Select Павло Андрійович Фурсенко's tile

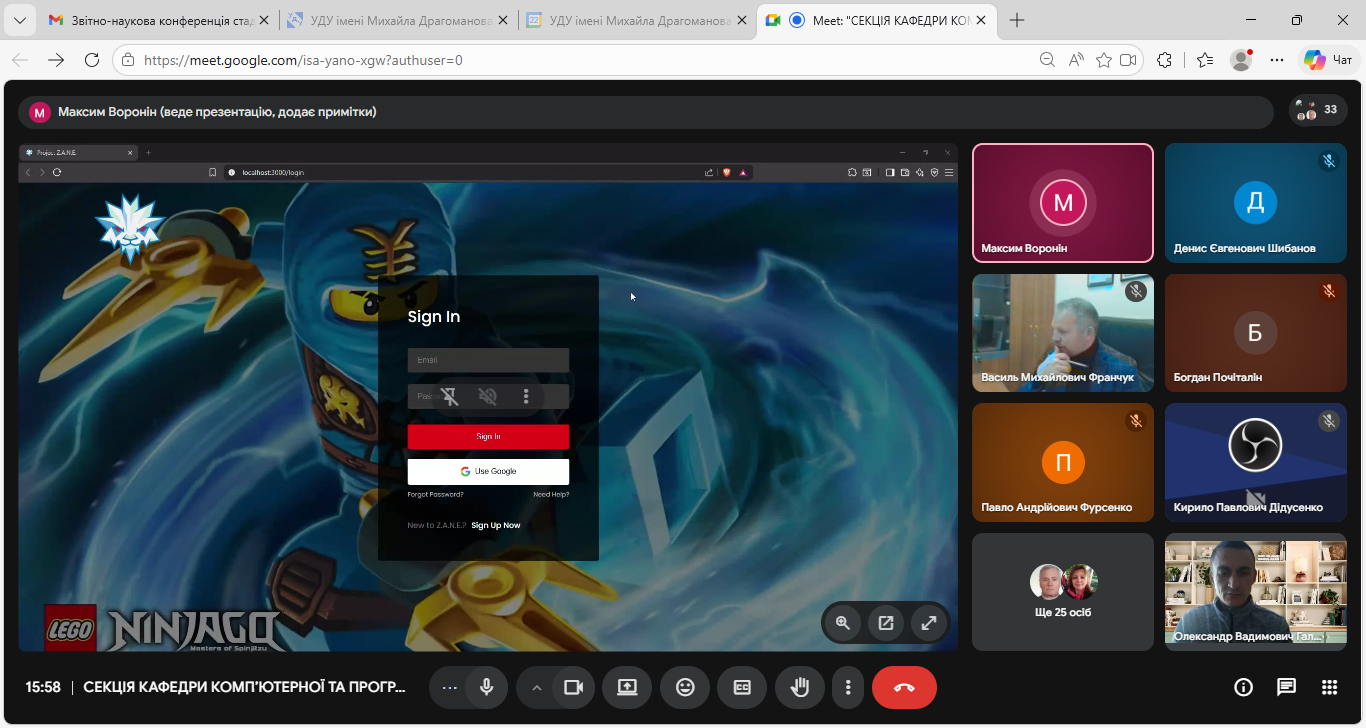(x=1063, y=462)
